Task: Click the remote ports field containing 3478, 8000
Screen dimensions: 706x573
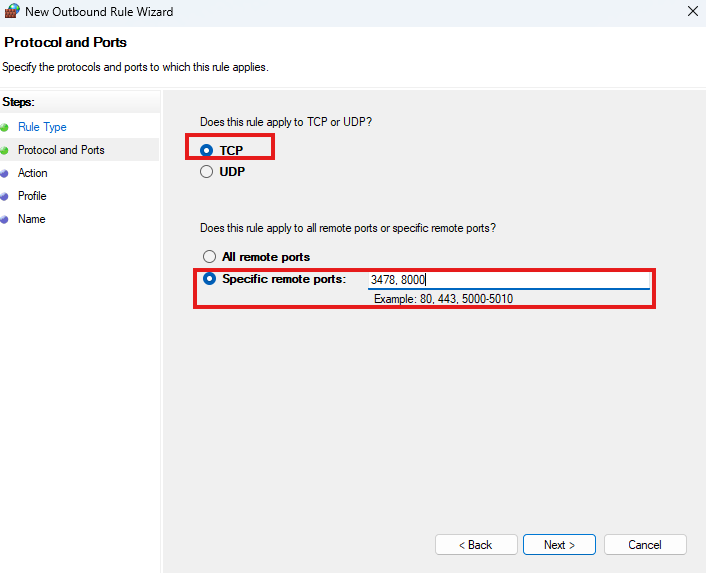Action: (x=508, y=280)
